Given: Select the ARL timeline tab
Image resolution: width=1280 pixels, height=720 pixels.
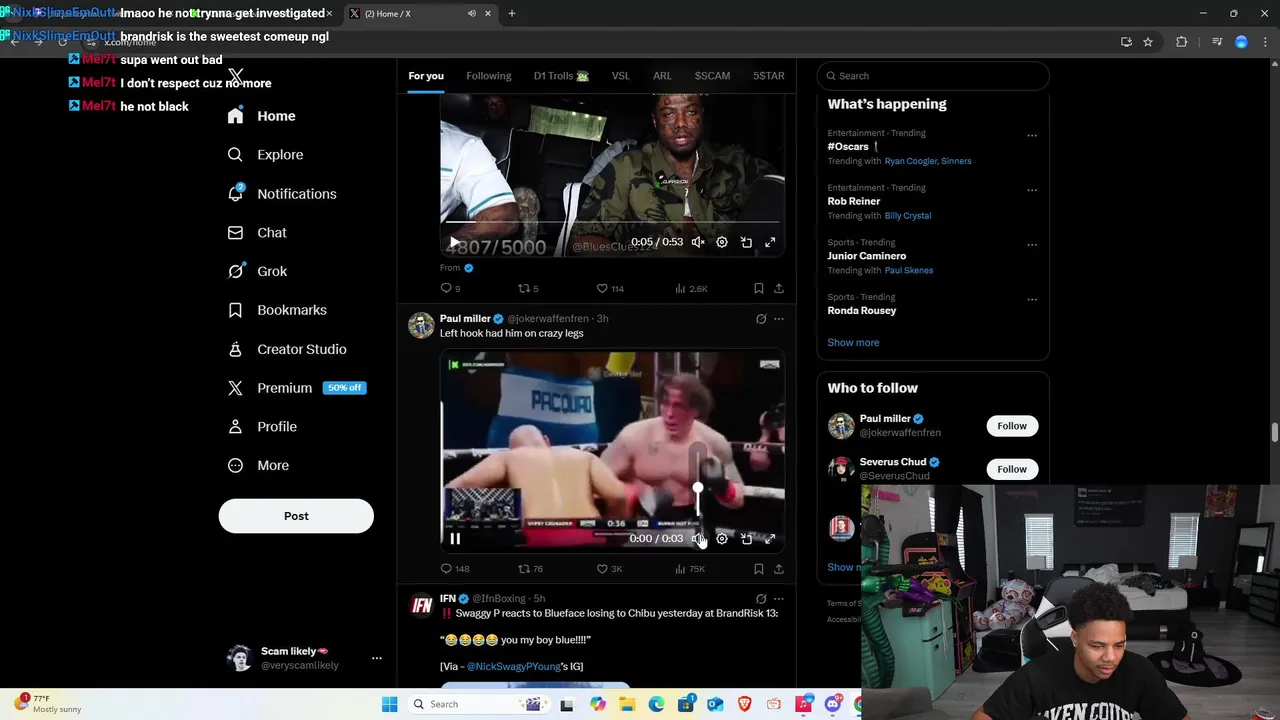Looking at the screenshot, I should [662, 76].
